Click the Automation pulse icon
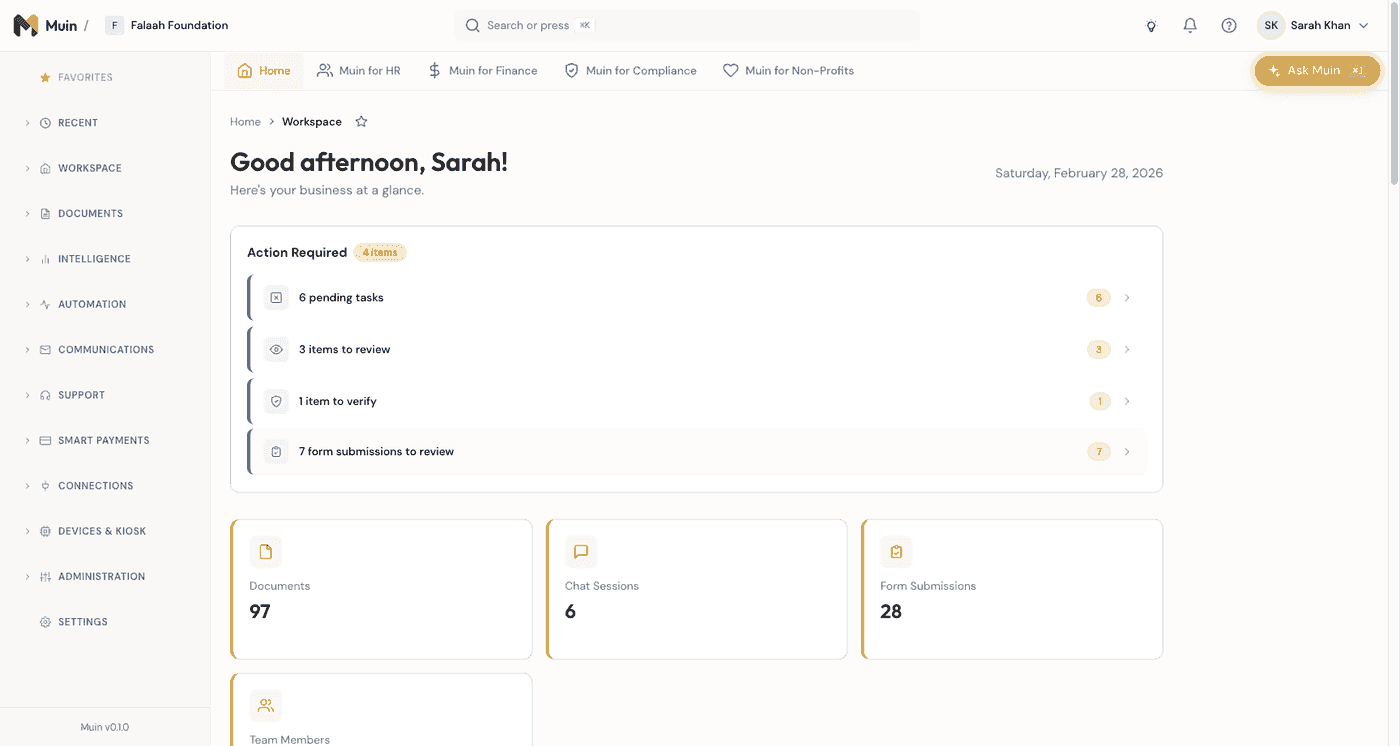This screenshot has width=1400, height=746. pyautogui.click(x=45, y=305)
